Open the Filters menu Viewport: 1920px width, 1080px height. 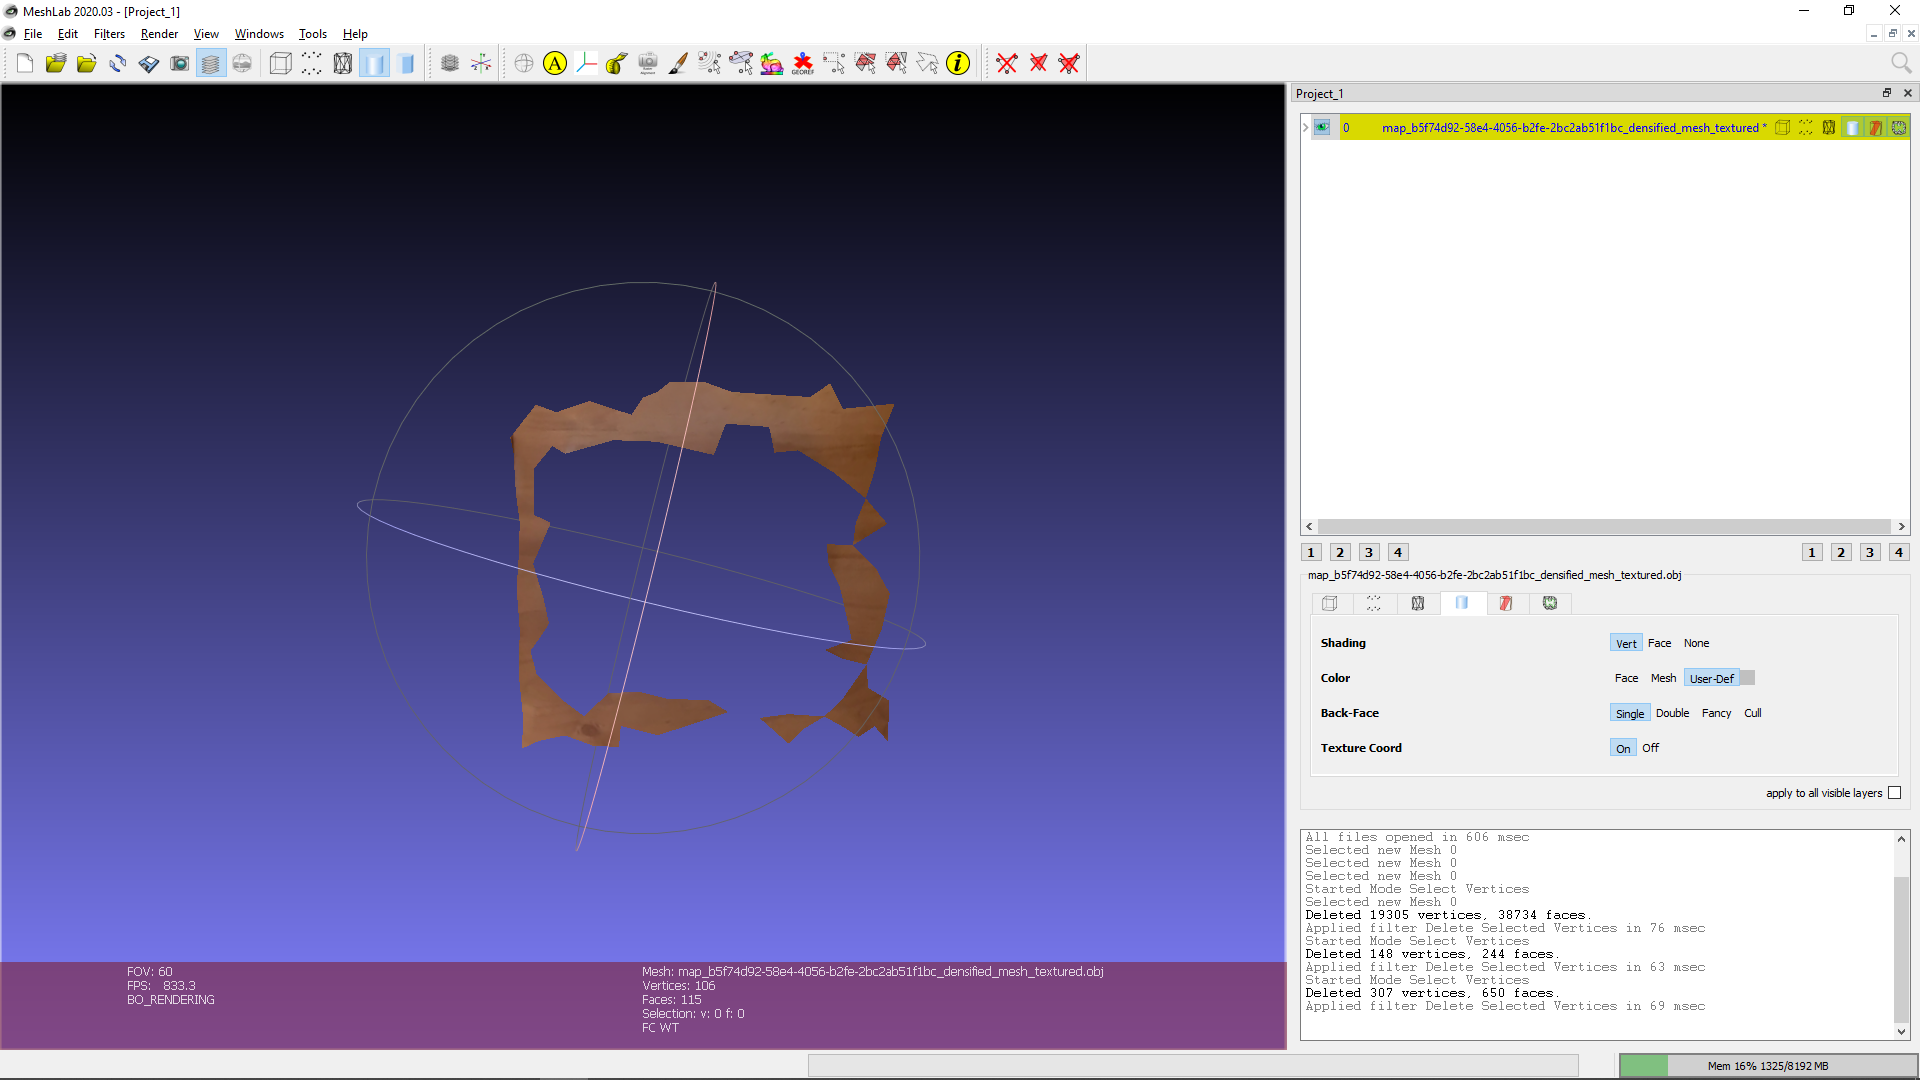[109, 33]
